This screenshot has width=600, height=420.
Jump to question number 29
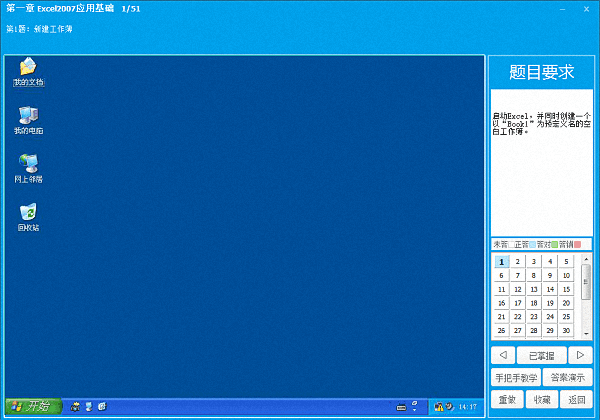(550, 330)
